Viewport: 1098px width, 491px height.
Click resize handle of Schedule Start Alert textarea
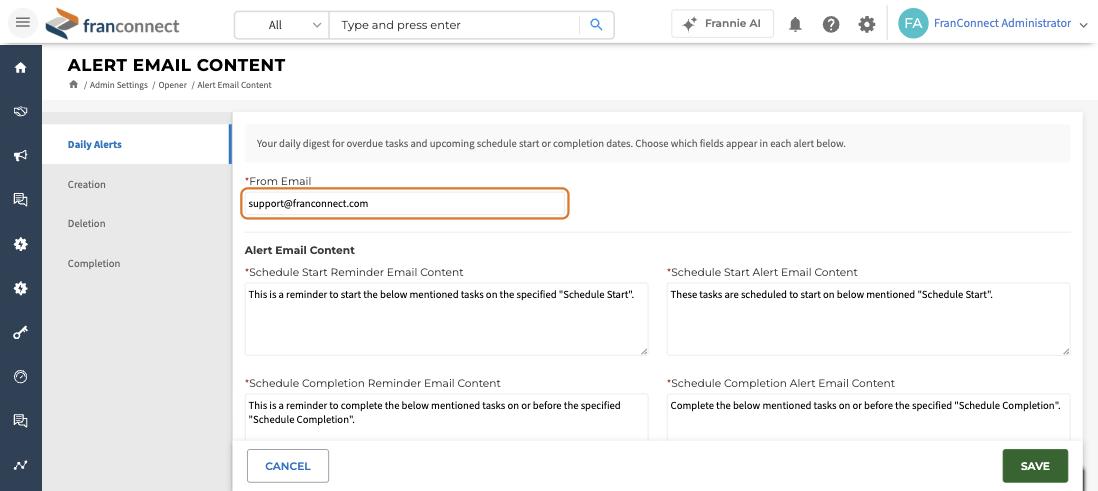coord(1065,350)
